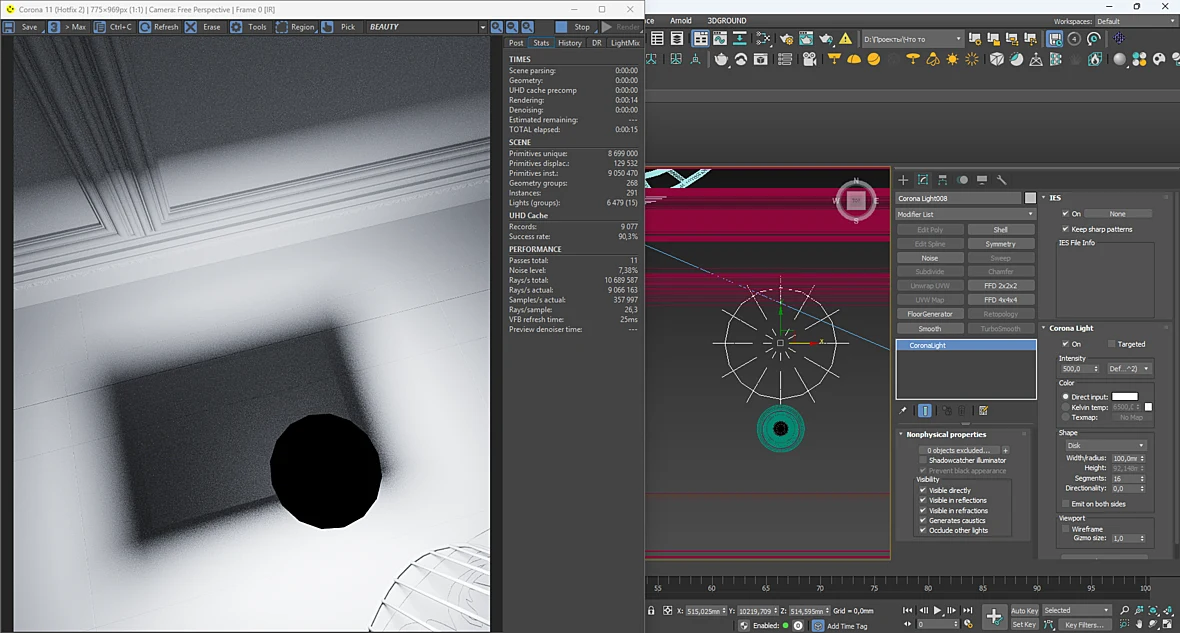Select CoronaLight in the modifier stack
1180x633 pixels.
point(966,345)
